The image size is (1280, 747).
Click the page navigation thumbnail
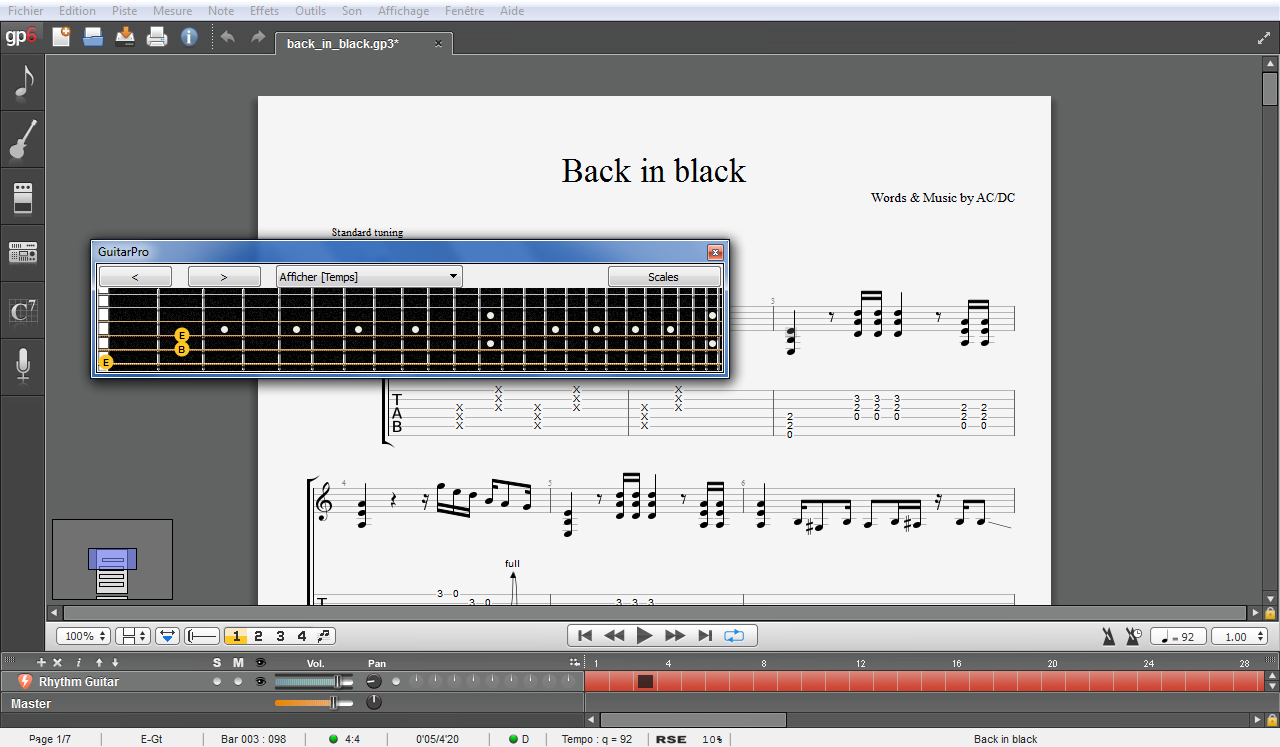(x=112, y=559)
